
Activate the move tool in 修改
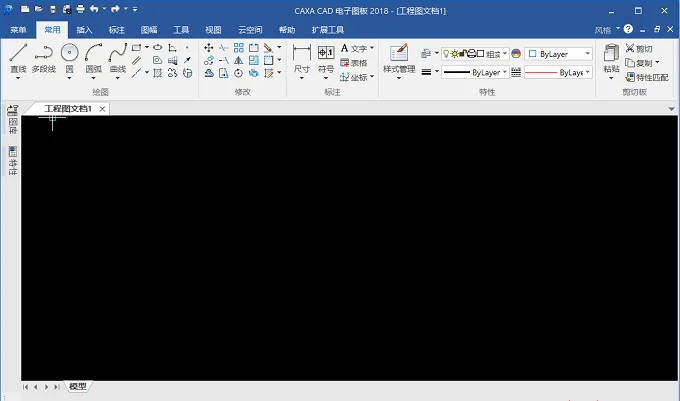click(x=209, y=48)
